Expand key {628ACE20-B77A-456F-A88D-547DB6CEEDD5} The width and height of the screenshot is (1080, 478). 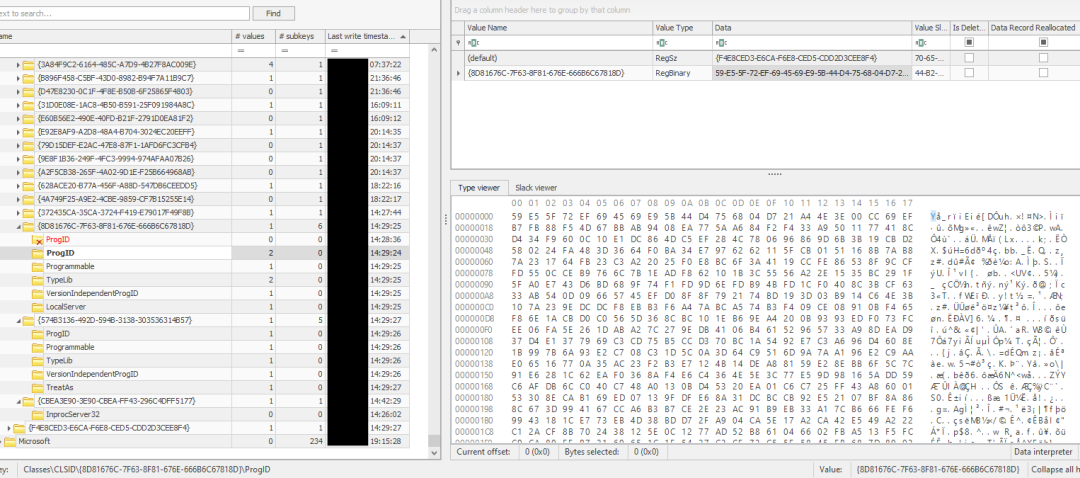(18, 185)
